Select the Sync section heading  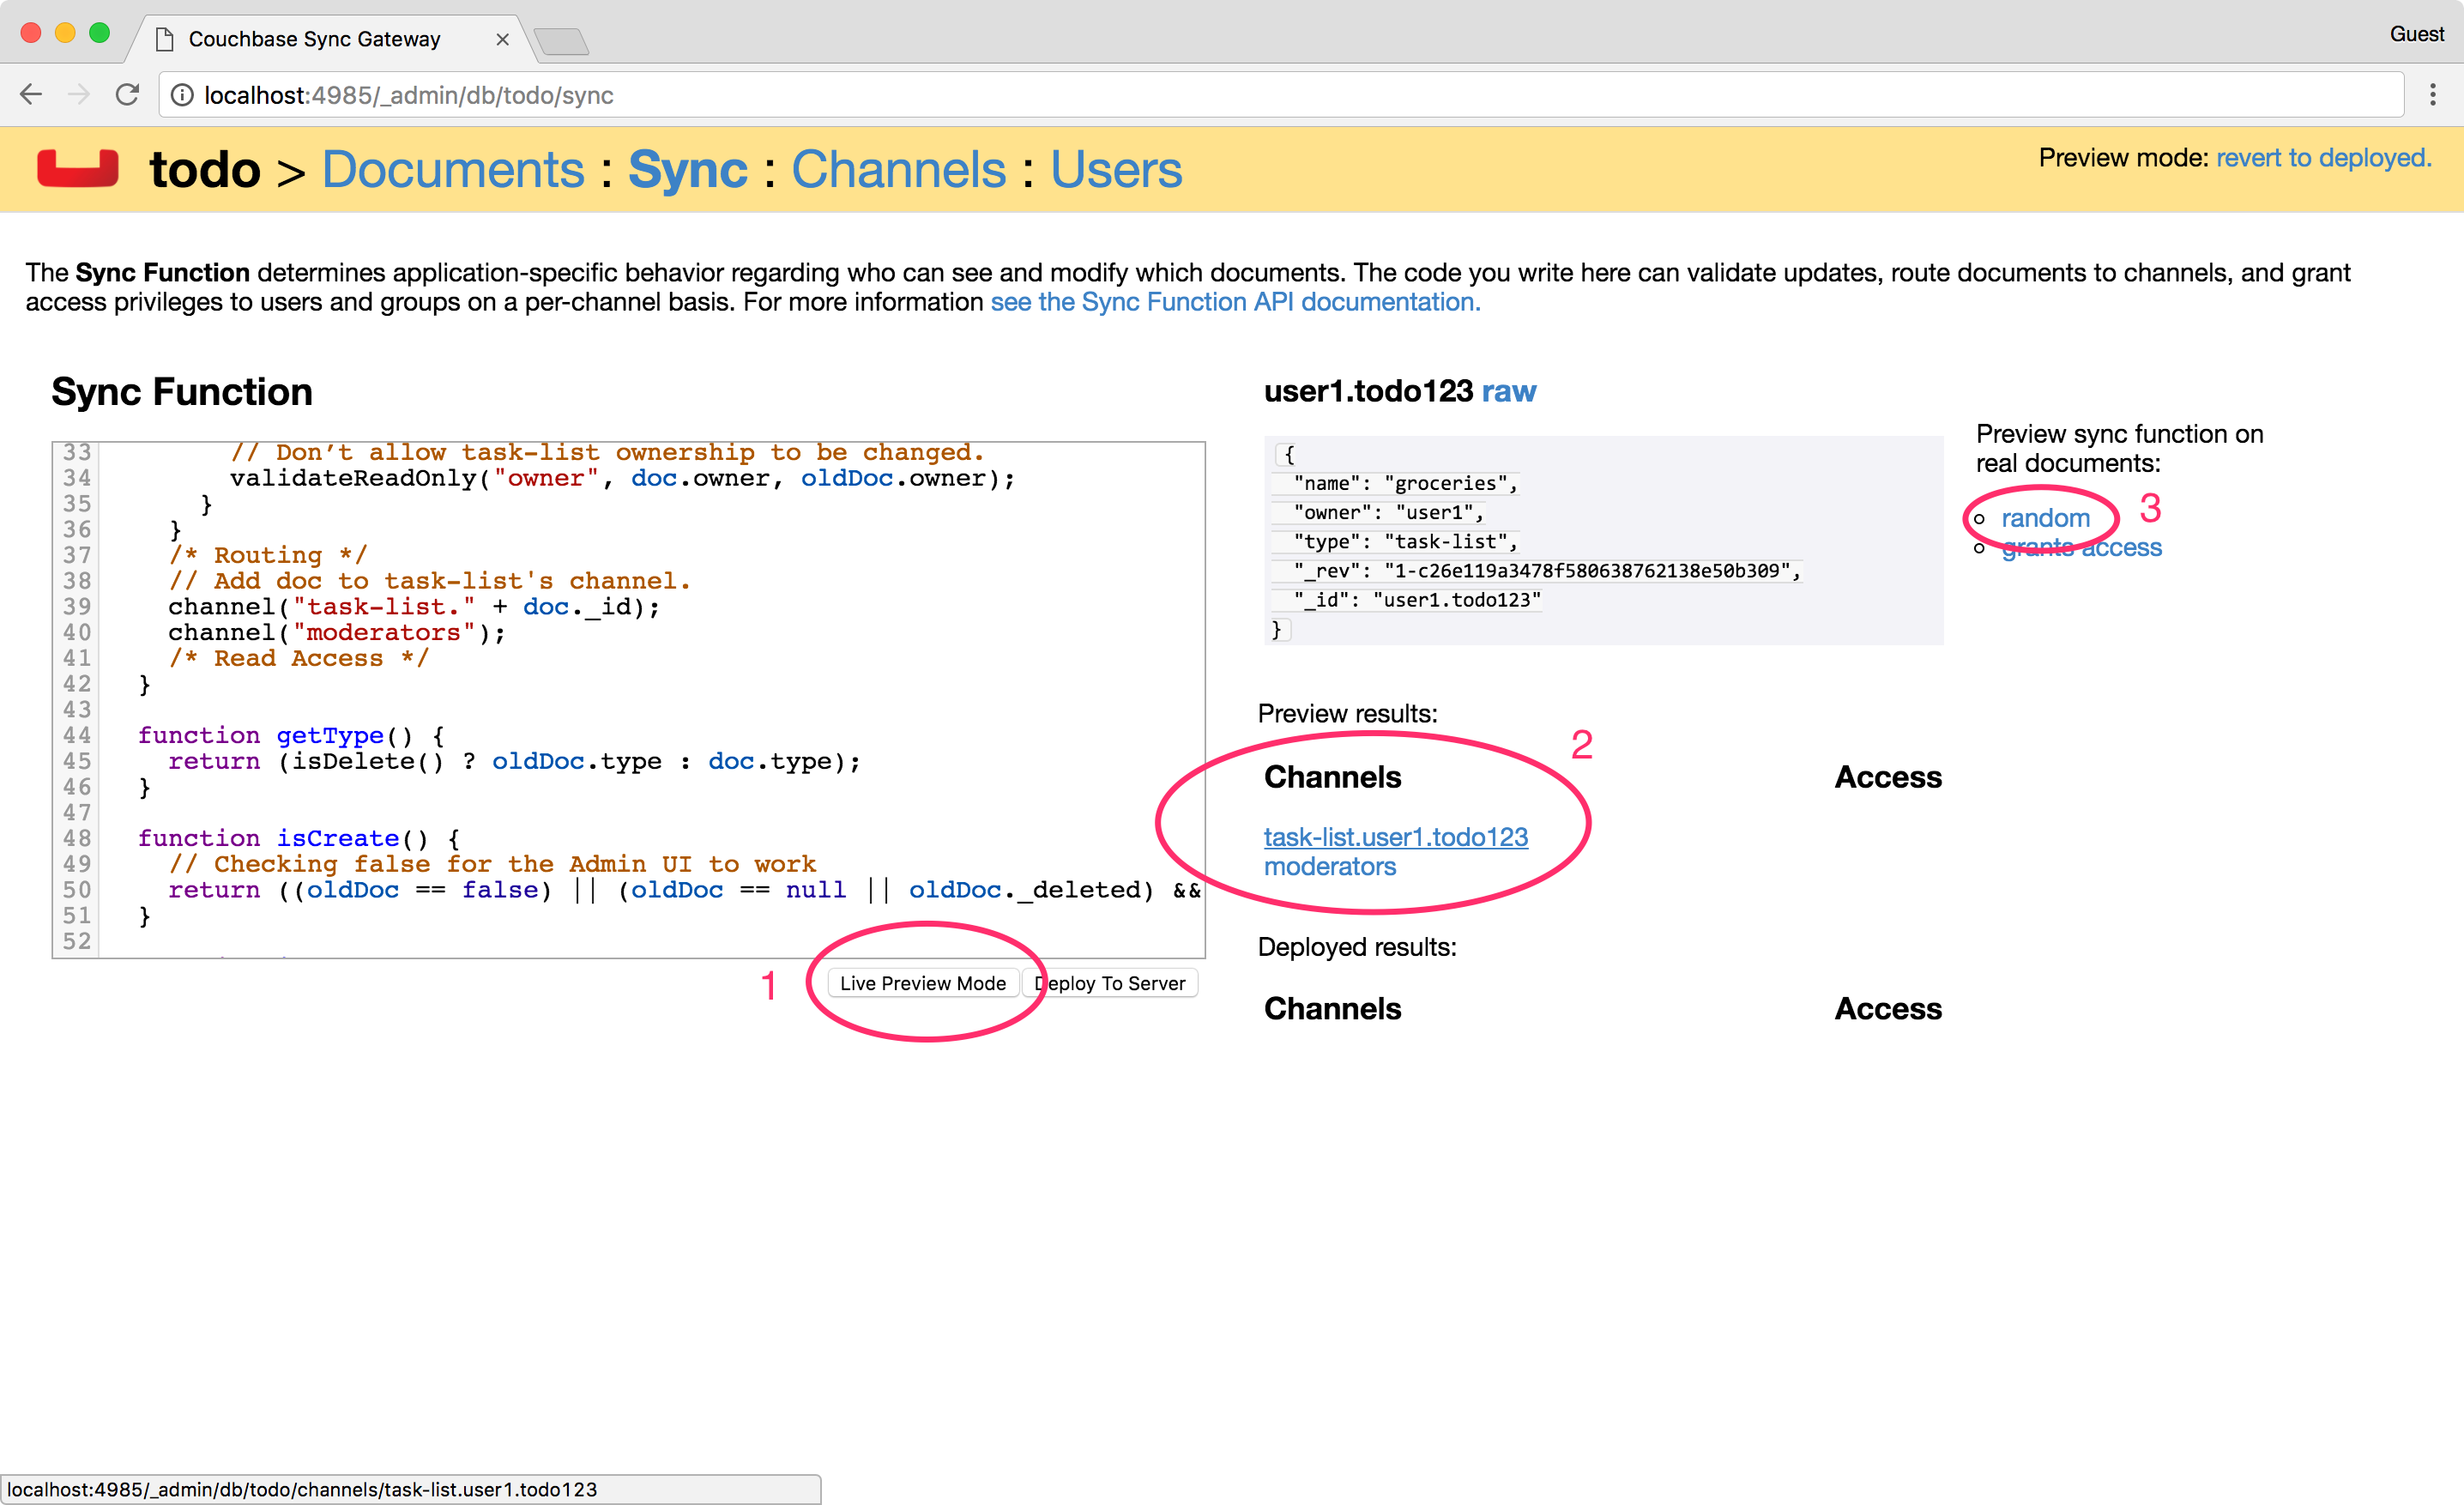[x=687, y=169]
